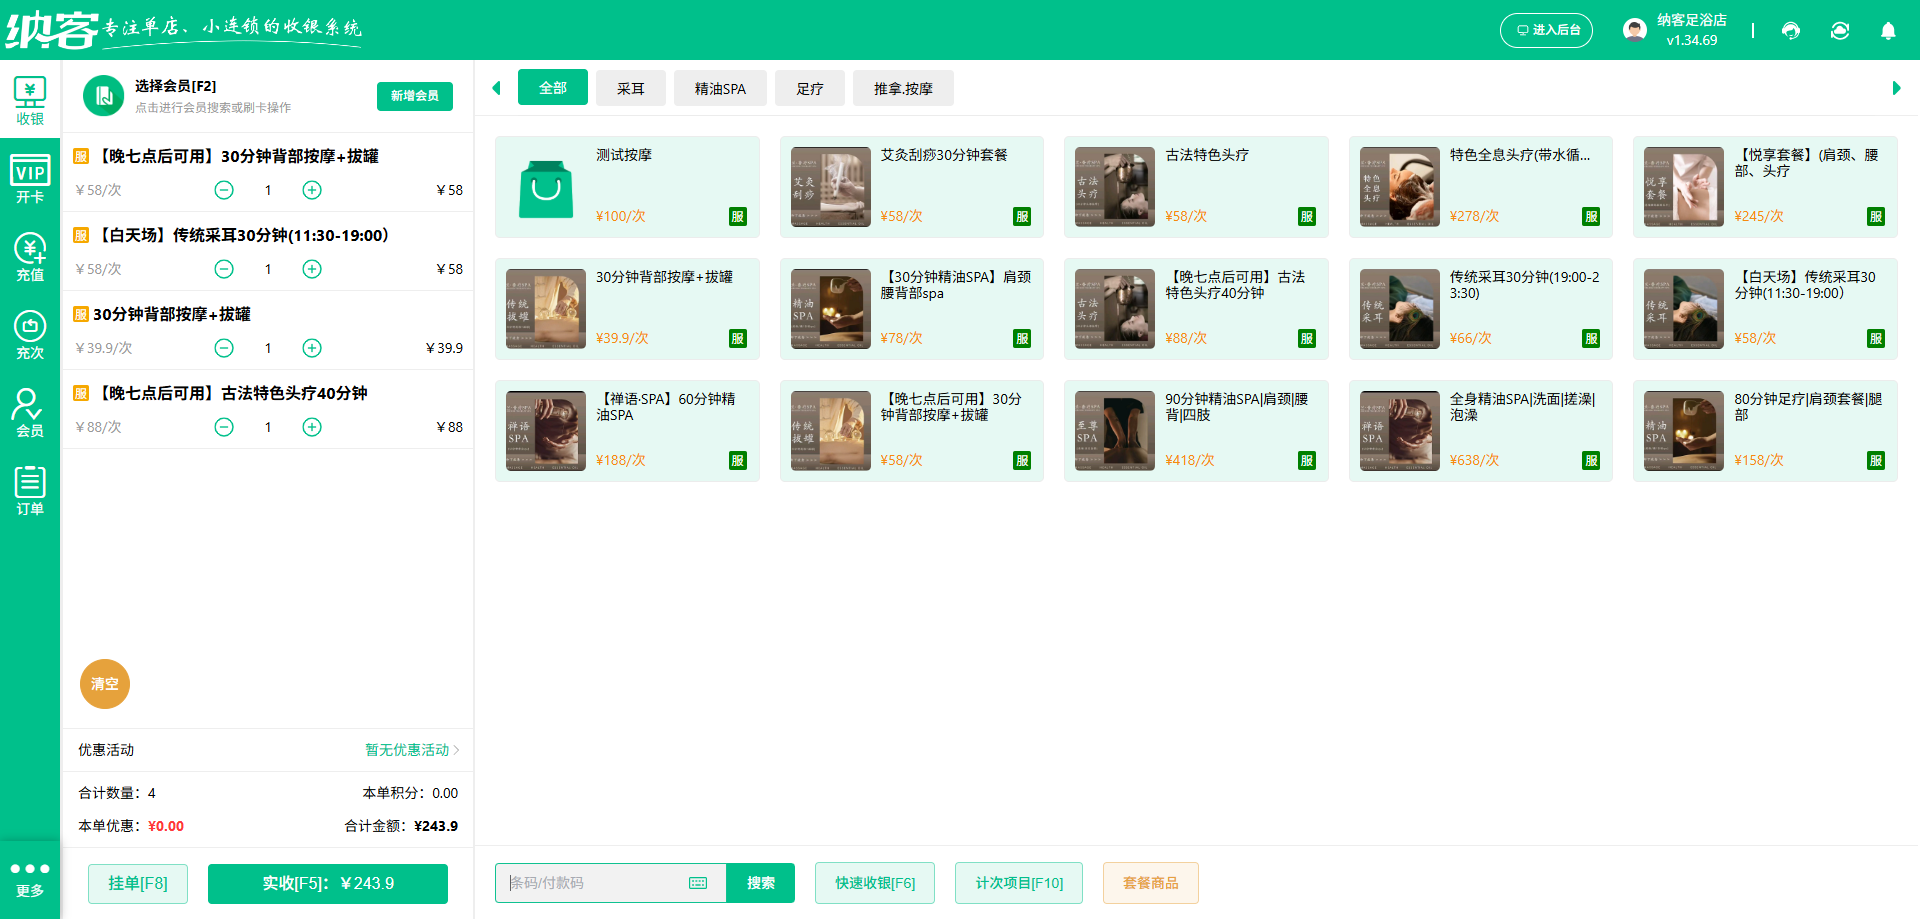Viewport: 1920px width, 919px height.
Task: Add 90分钟精油SPA ¥418 product card
Action: pyautogui.click(x=1196, y=431)
